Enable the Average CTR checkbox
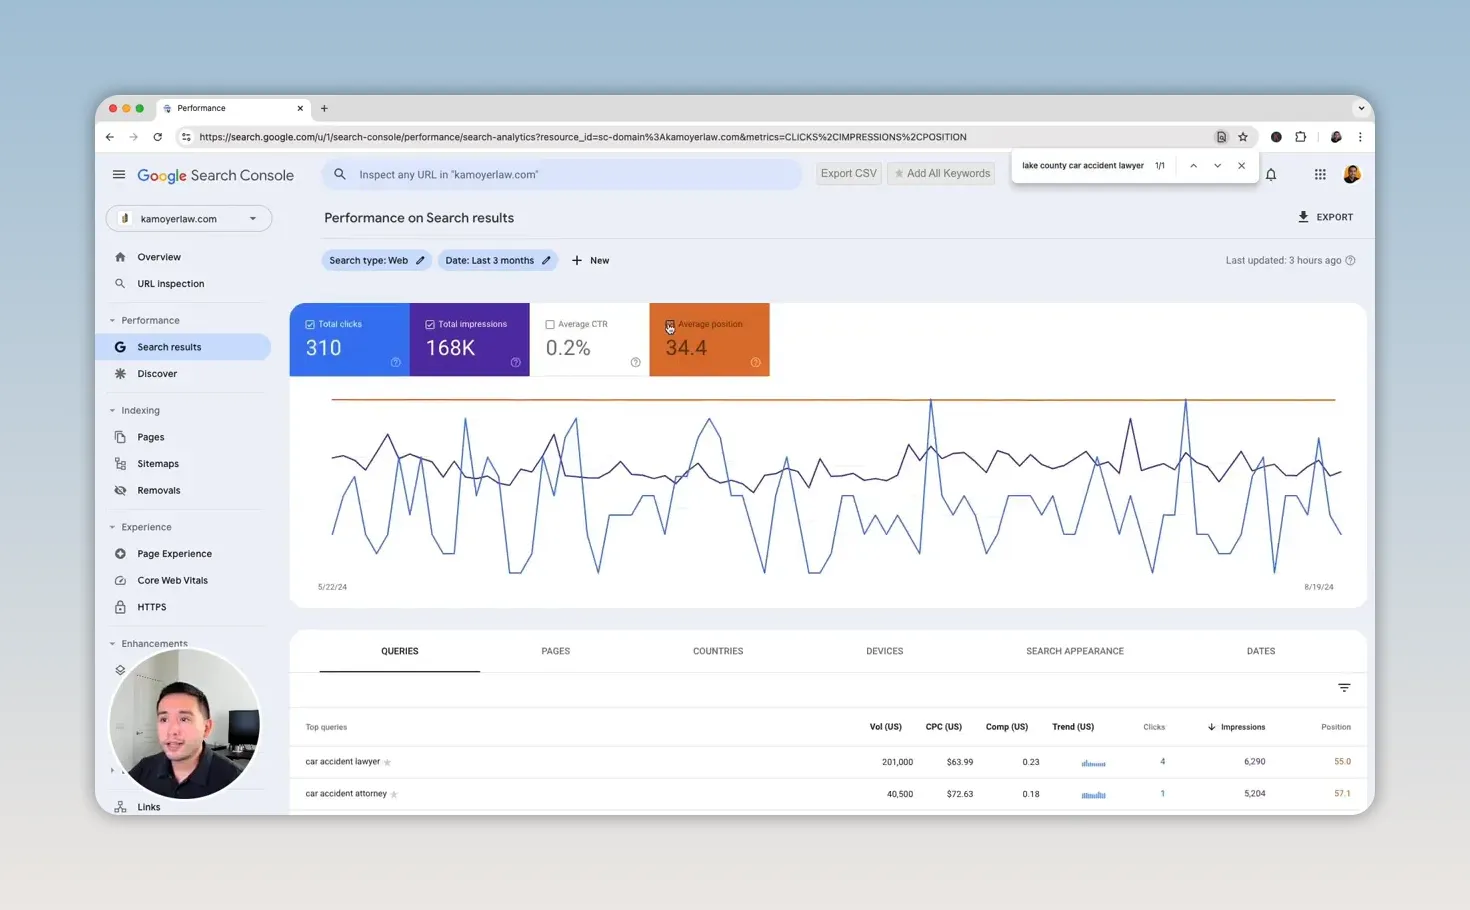This screenshot has width=1470, height=910. click(x=550, y=325)
